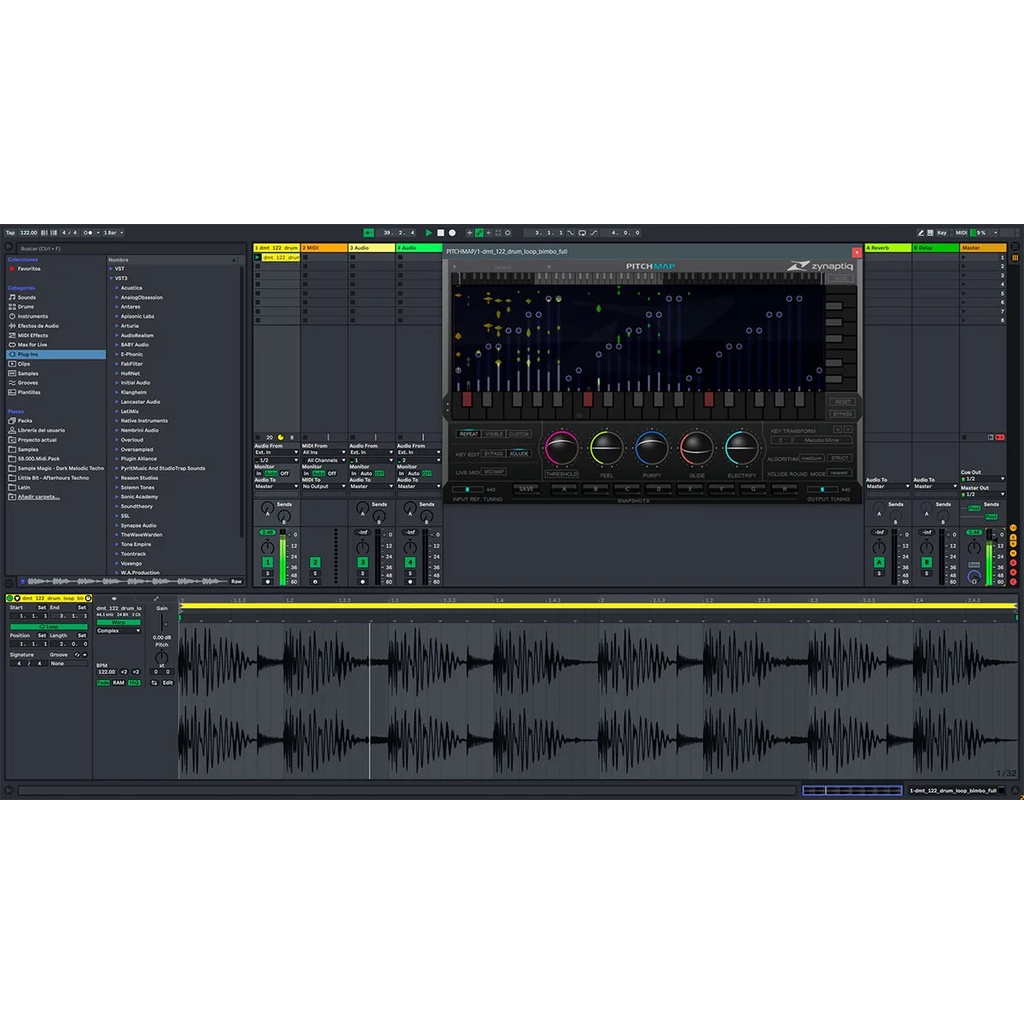
Task: Click the Electrify knob in Pitchmap
Action: (741, 448)
